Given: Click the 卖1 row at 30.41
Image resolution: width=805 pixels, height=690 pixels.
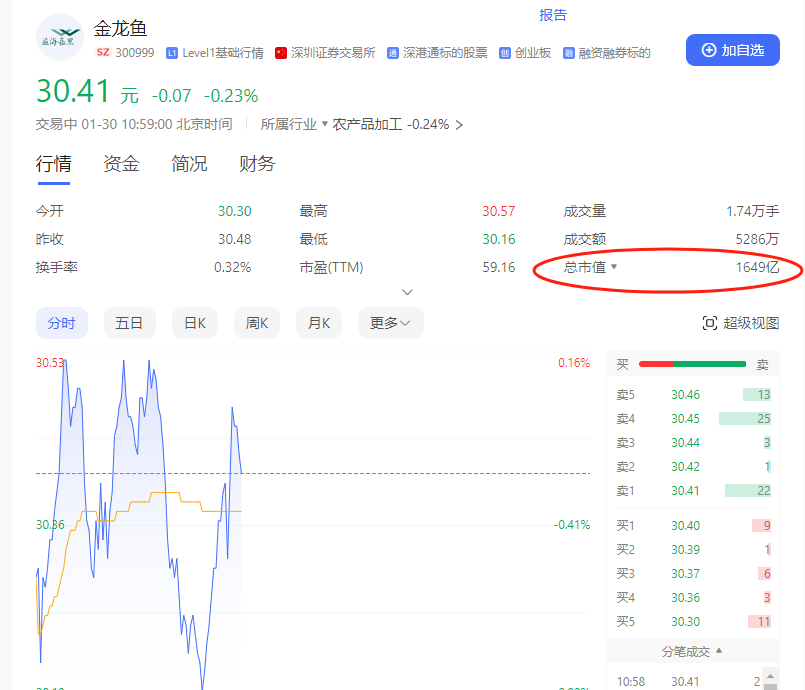Looking at the screenshot, I should point(693,491).
